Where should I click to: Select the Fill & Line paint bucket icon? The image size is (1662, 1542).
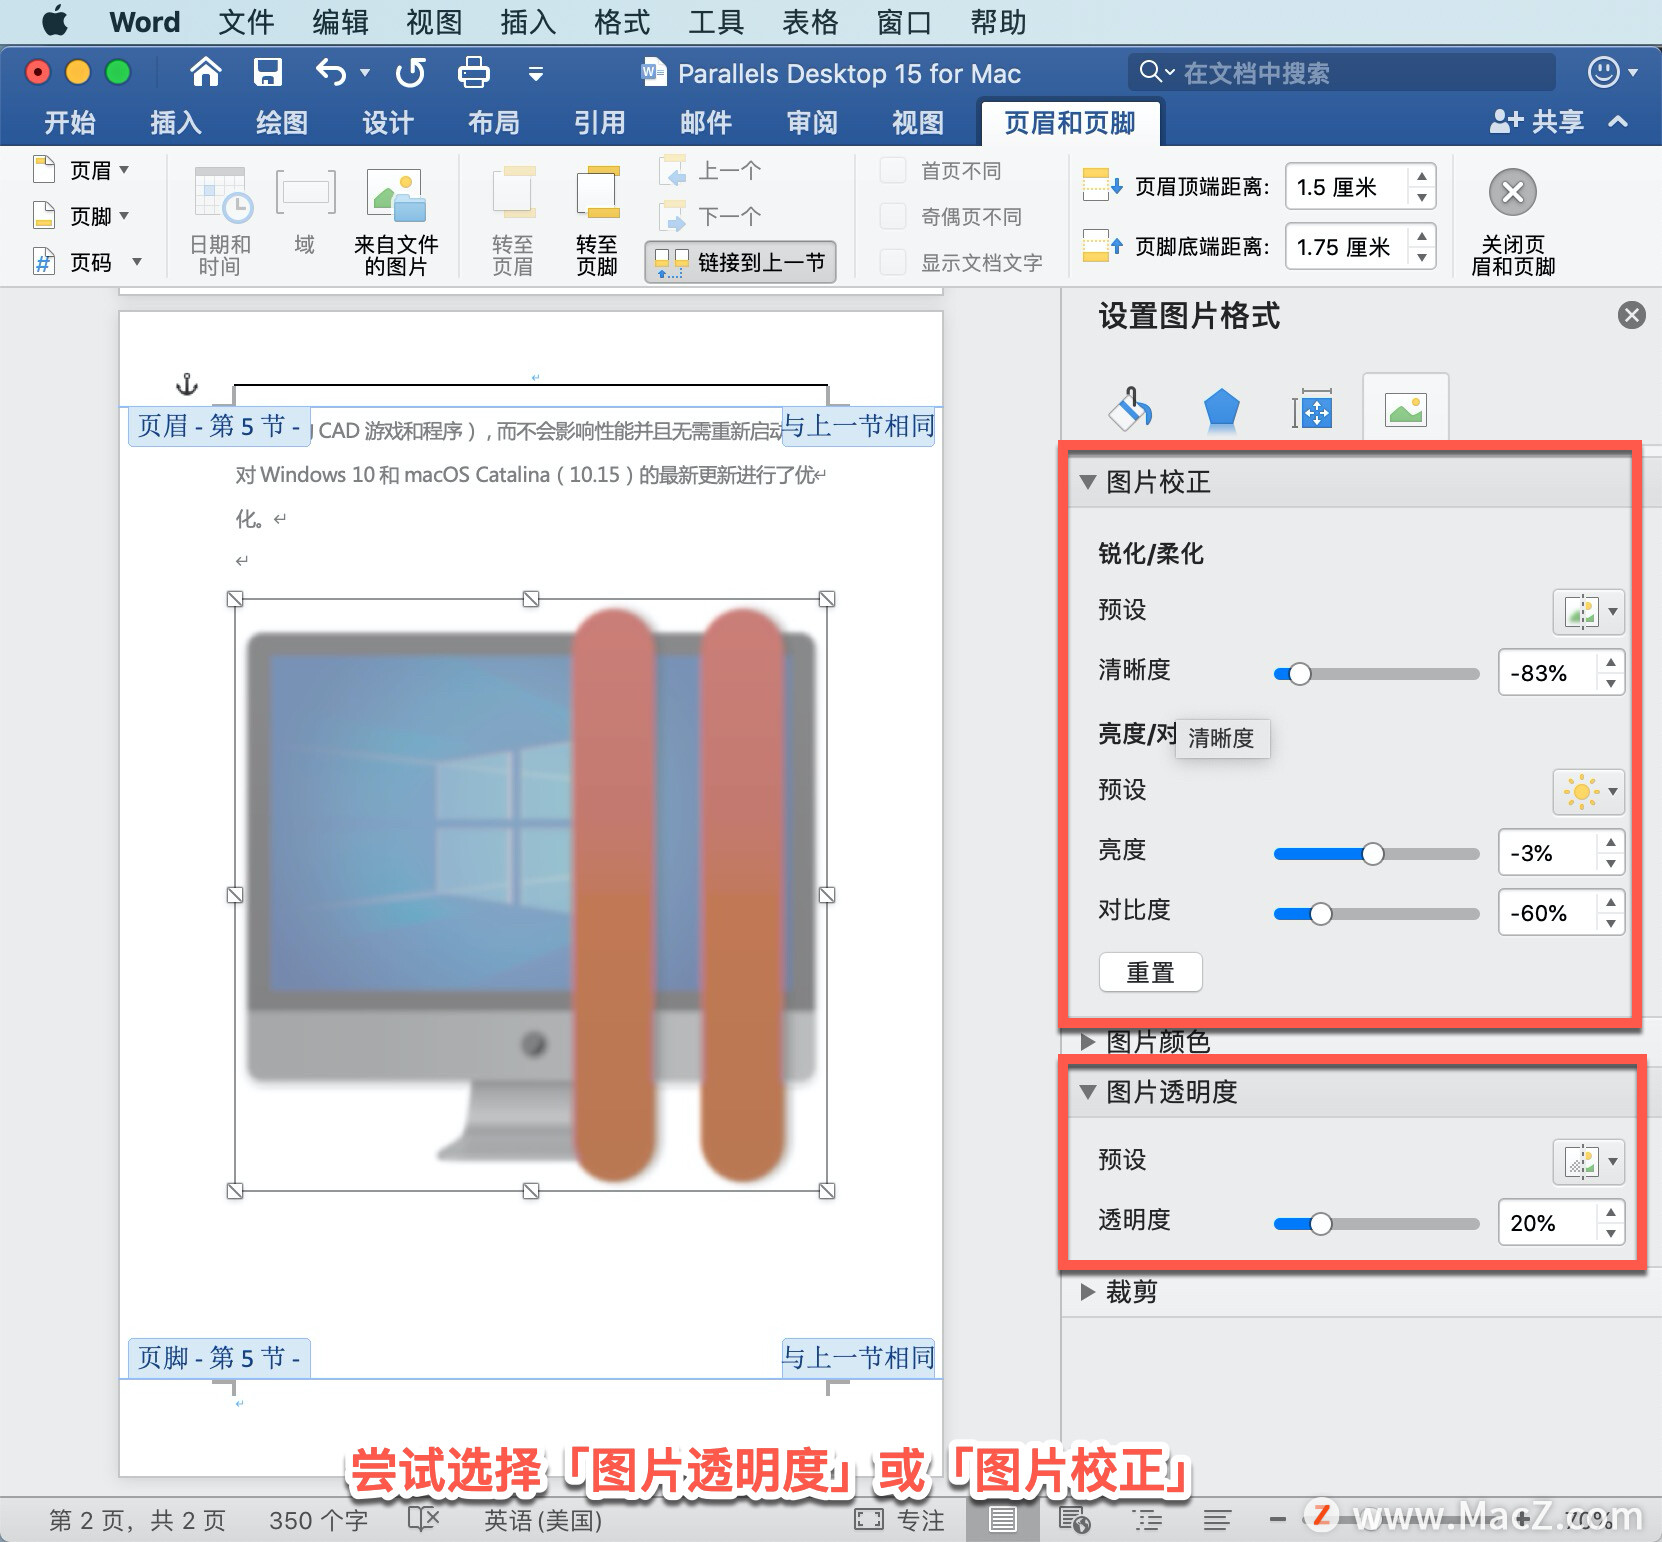click(1130, 408)
